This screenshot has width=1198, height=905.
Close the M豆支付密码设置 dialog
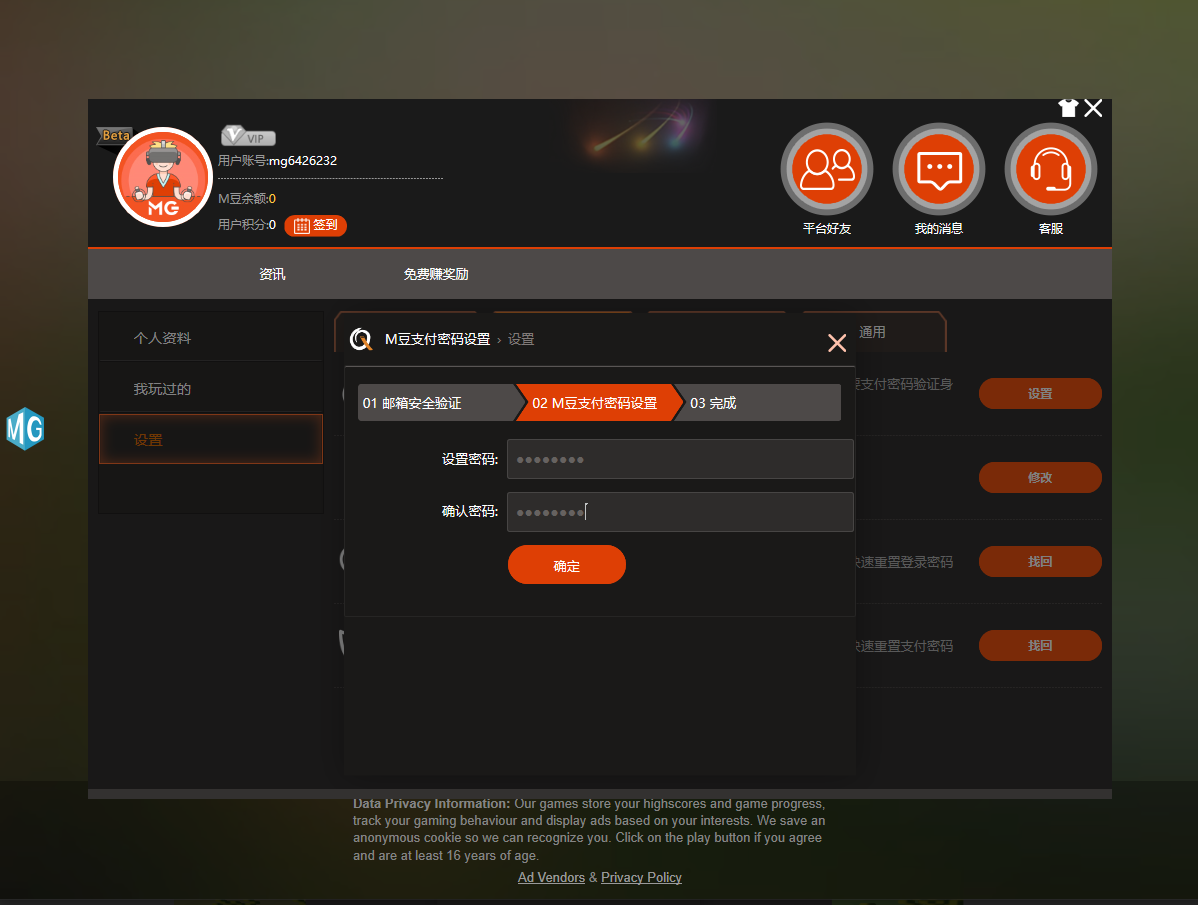(837, 343)
